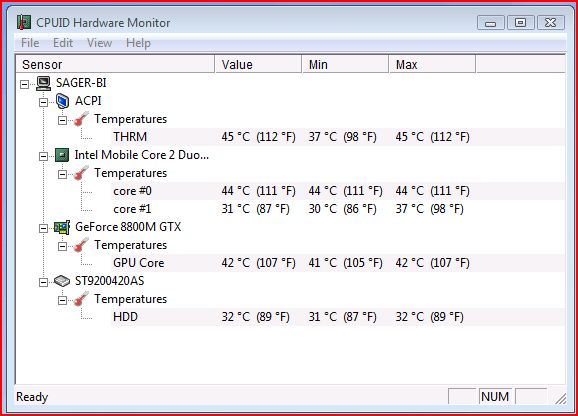Click core #1 current value 31 °C (87 °F)
This screenshot has height=416, width=578.
255,209
